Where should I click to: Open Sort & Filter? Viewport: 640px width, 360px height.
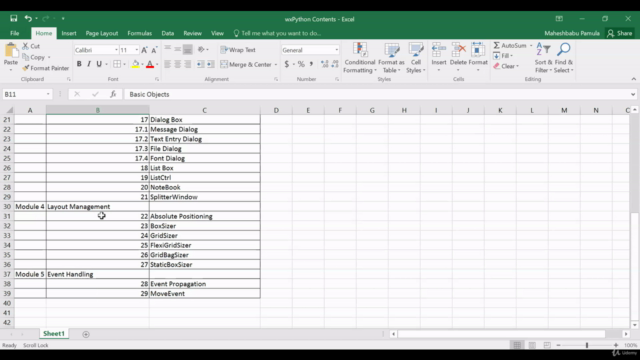(x=543, y=58)
